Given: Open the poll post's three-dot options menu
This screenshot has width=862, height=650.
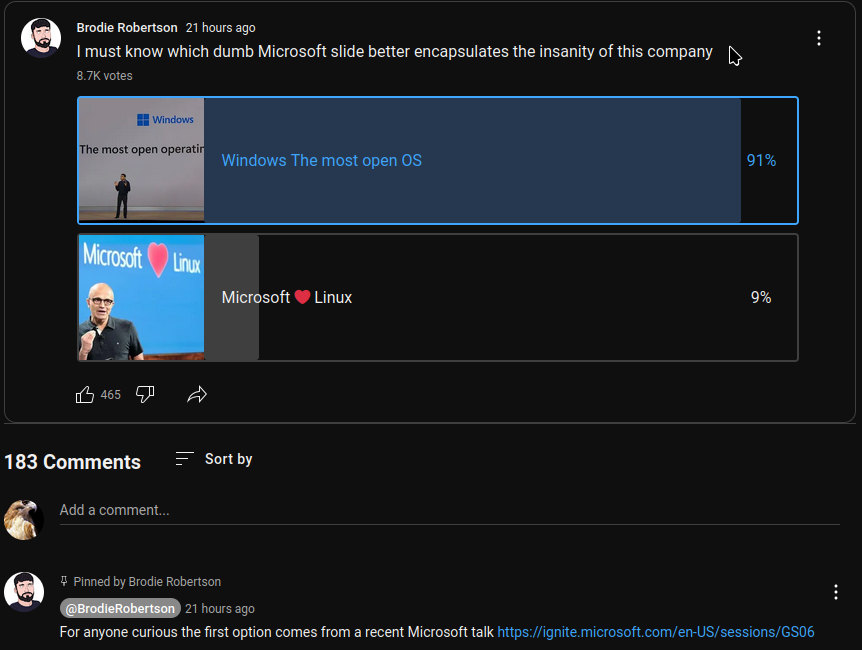Looking at the screenshot, I should click(819, 38).
